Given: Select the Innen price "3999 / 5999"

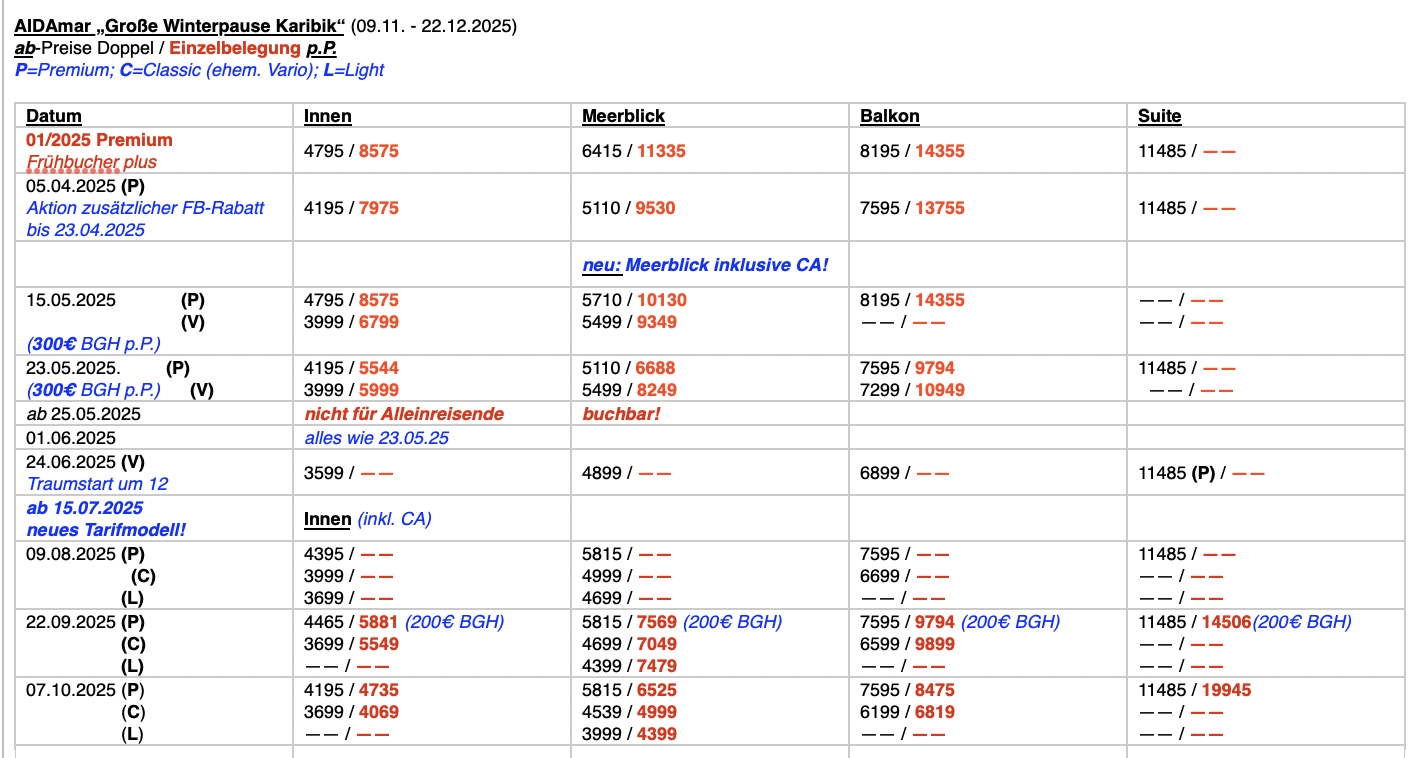Looking at the screenshot, I should point(351,390).
